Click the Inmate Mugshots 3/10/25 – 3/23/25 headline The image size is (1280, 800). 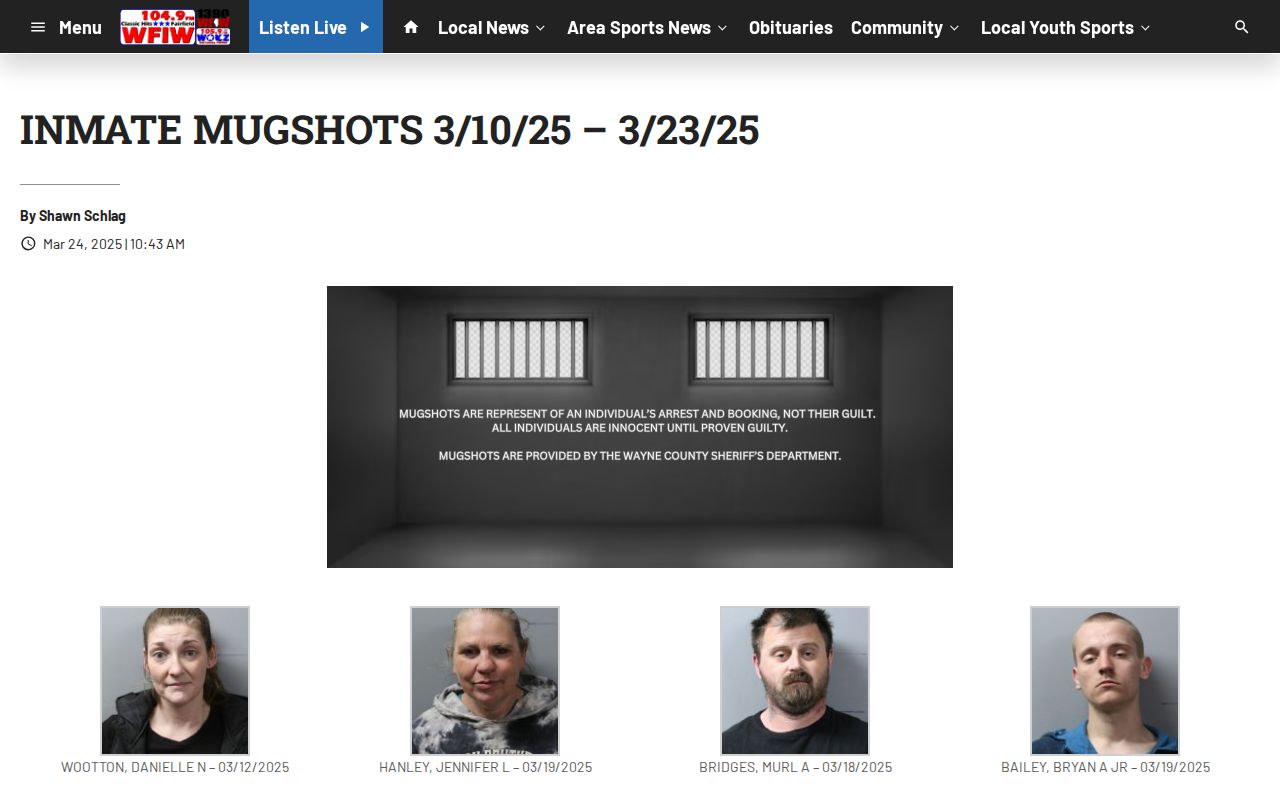390,130
